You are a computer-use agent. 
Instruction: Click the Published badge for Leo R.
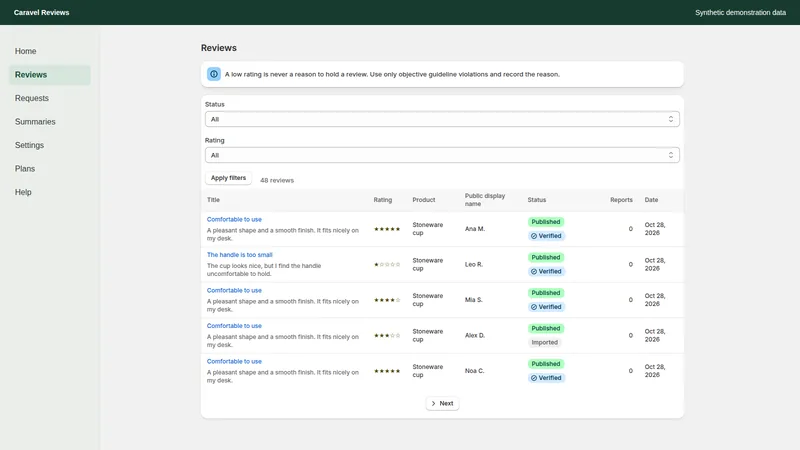(x=545, y=257)
